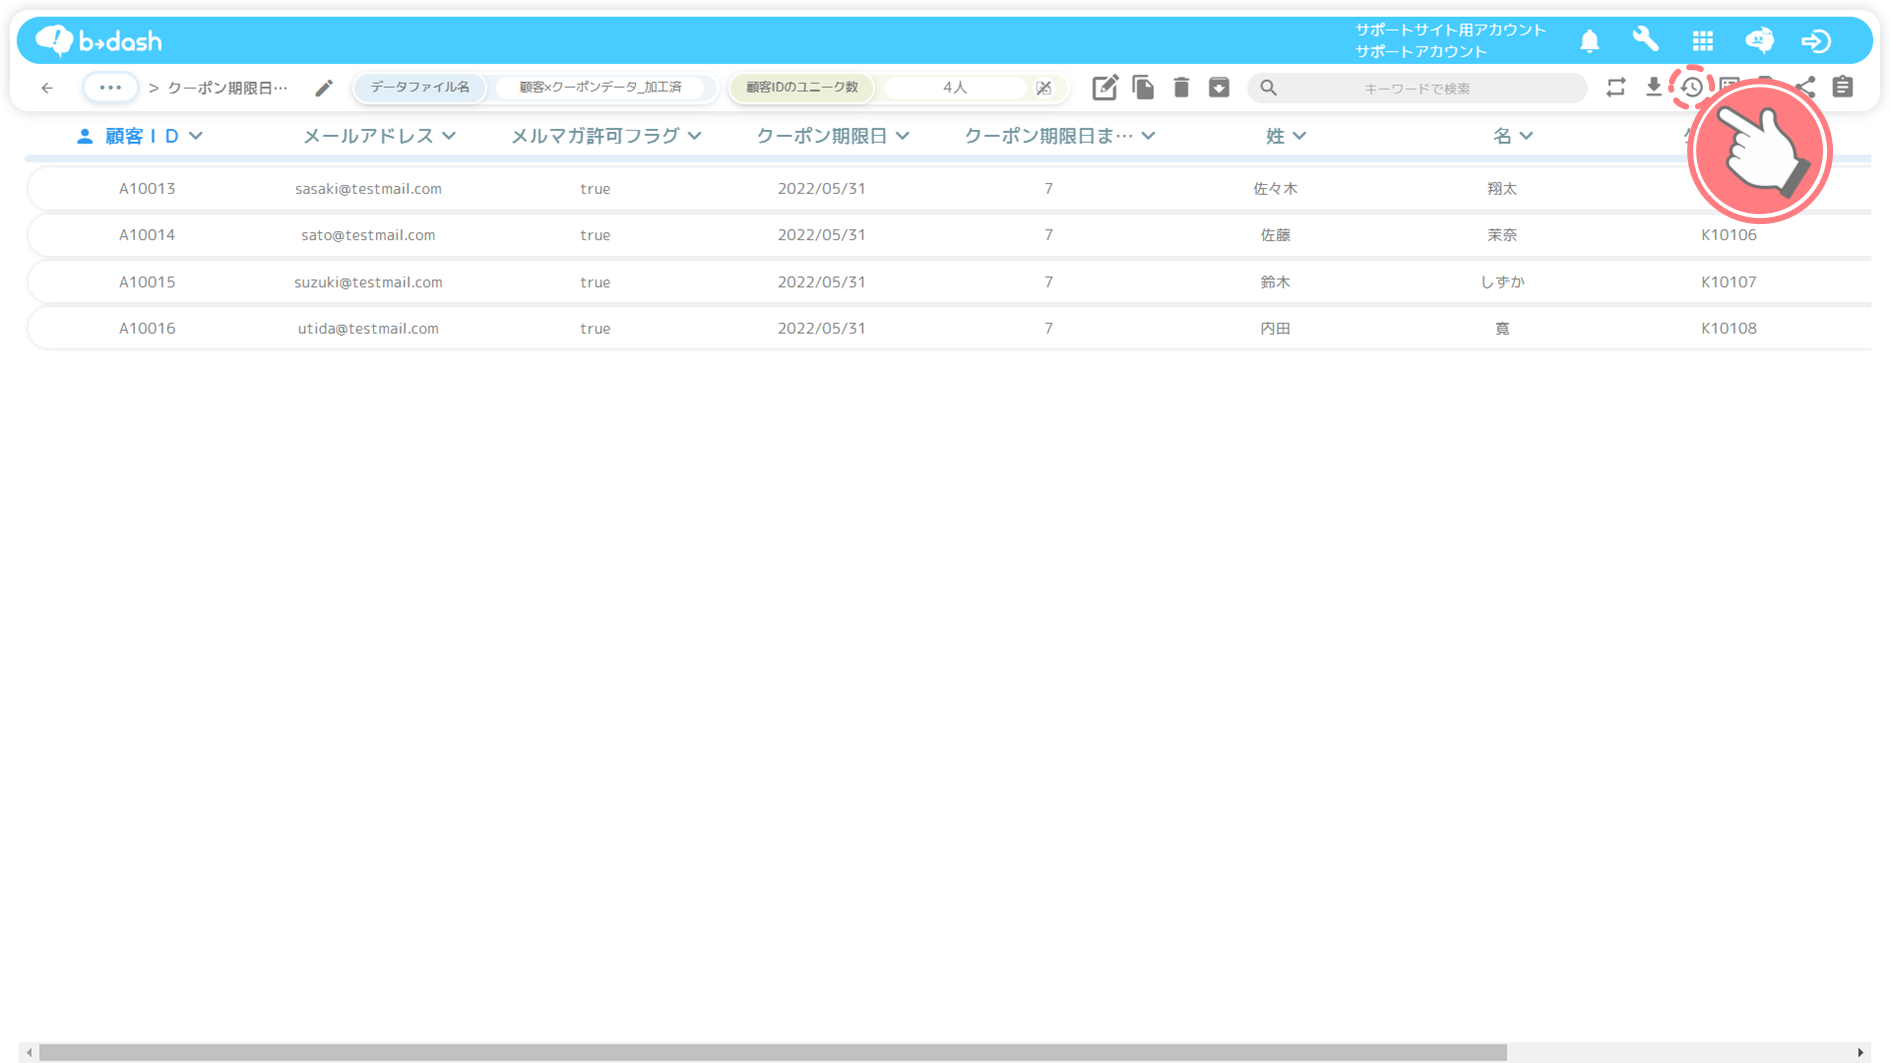The width and height of the screenshot is (1890, 1063).
Task: Click suzuki@testmail.com cell
Action: [368, 282]
